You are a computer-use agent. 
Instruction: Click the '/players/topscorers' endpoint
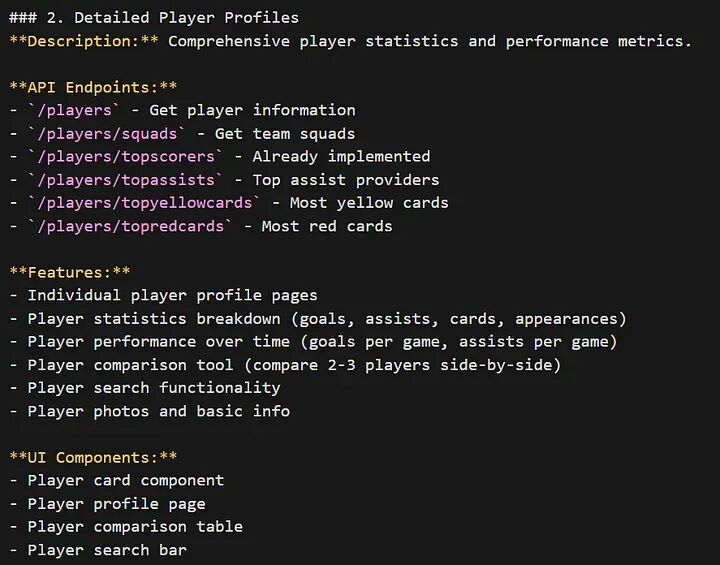[126, 157]
